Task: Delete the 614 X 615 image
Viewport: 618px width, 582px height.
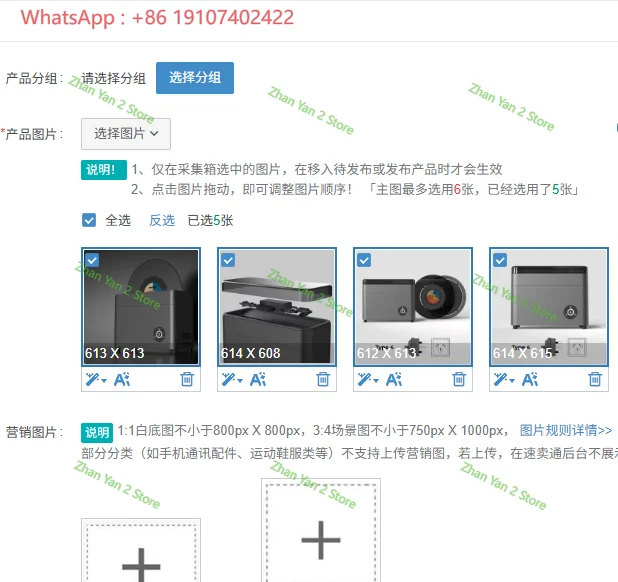Action: 595,379
